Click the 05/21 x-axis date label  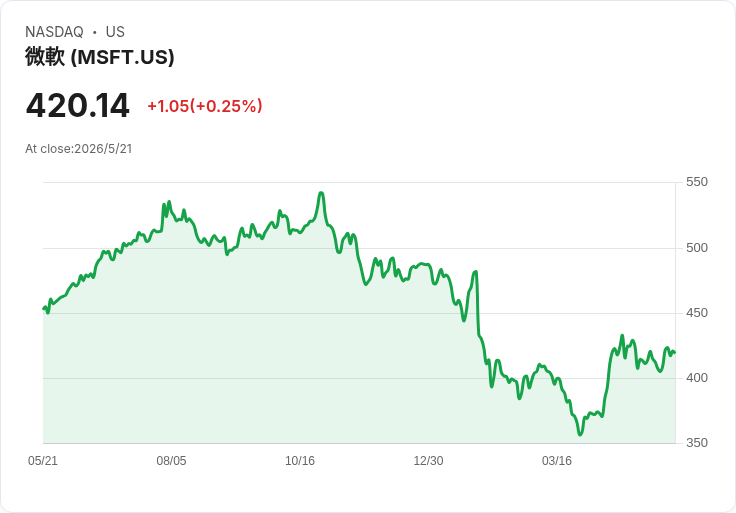tap(43, 461)
